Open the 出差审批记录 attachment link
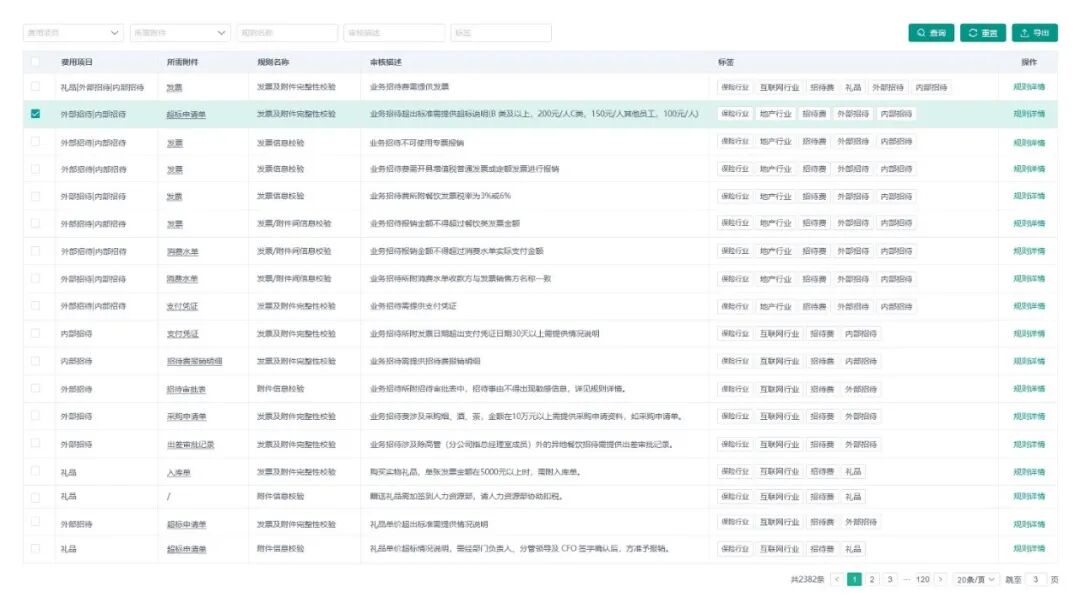Screen dimensions: 1080x608 pos(190,445)
